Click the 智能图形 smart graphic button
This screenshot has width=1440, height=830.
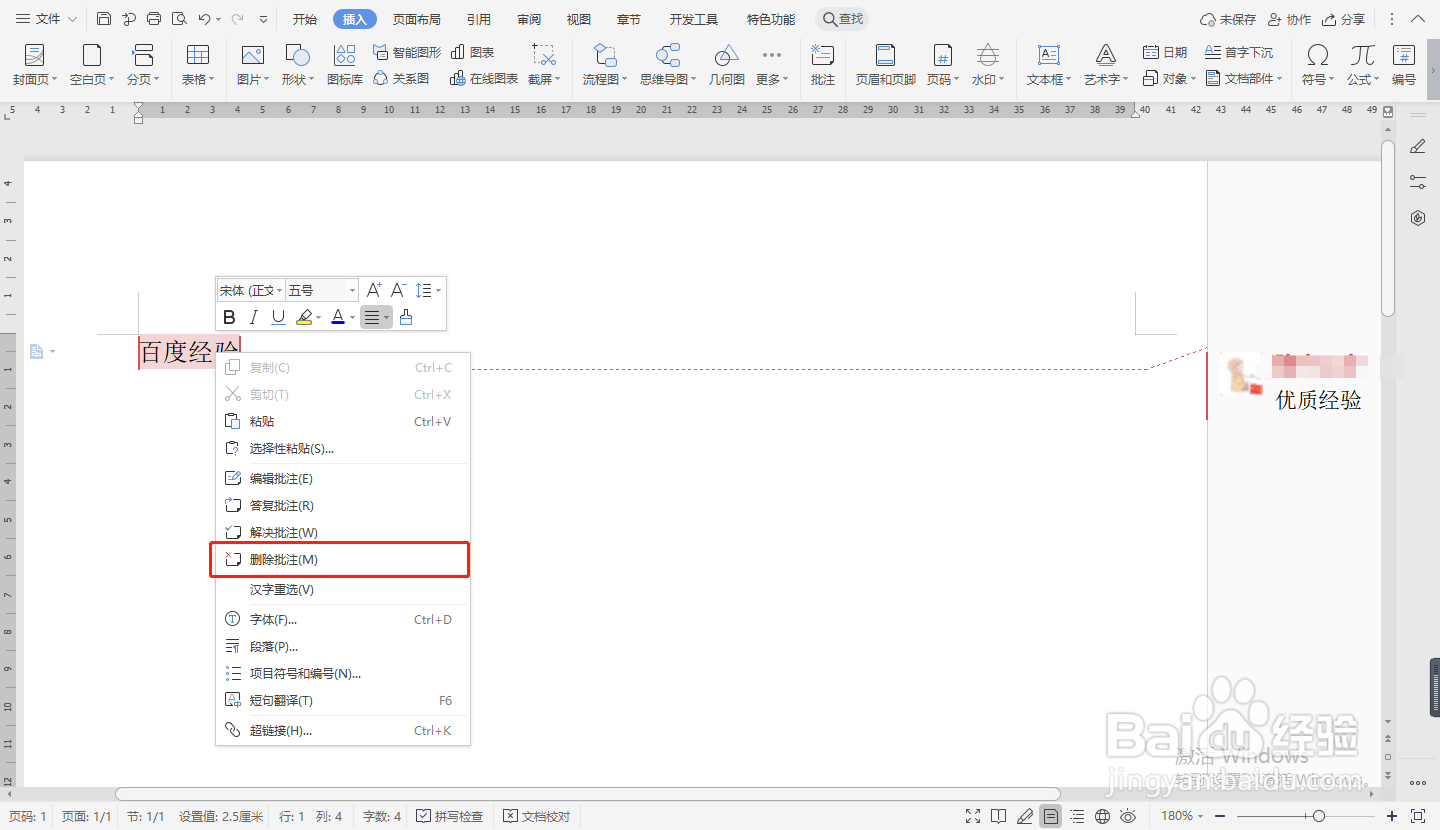click(407, 52)
